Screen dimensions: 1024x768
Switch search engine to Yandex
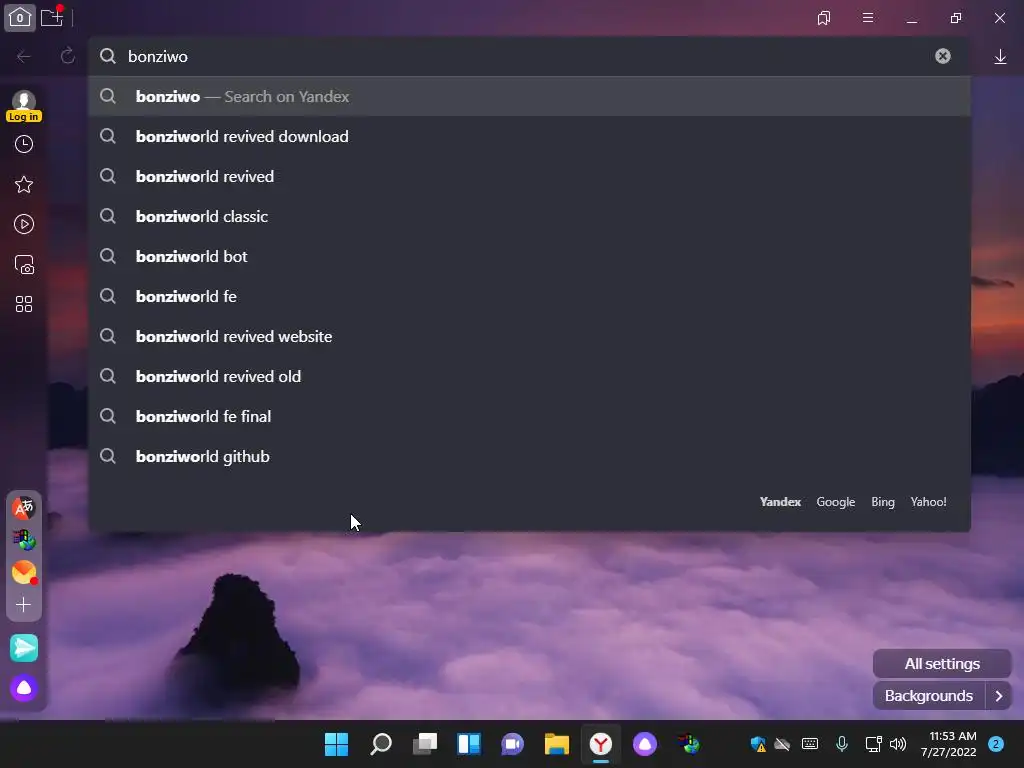coord(780,502)
